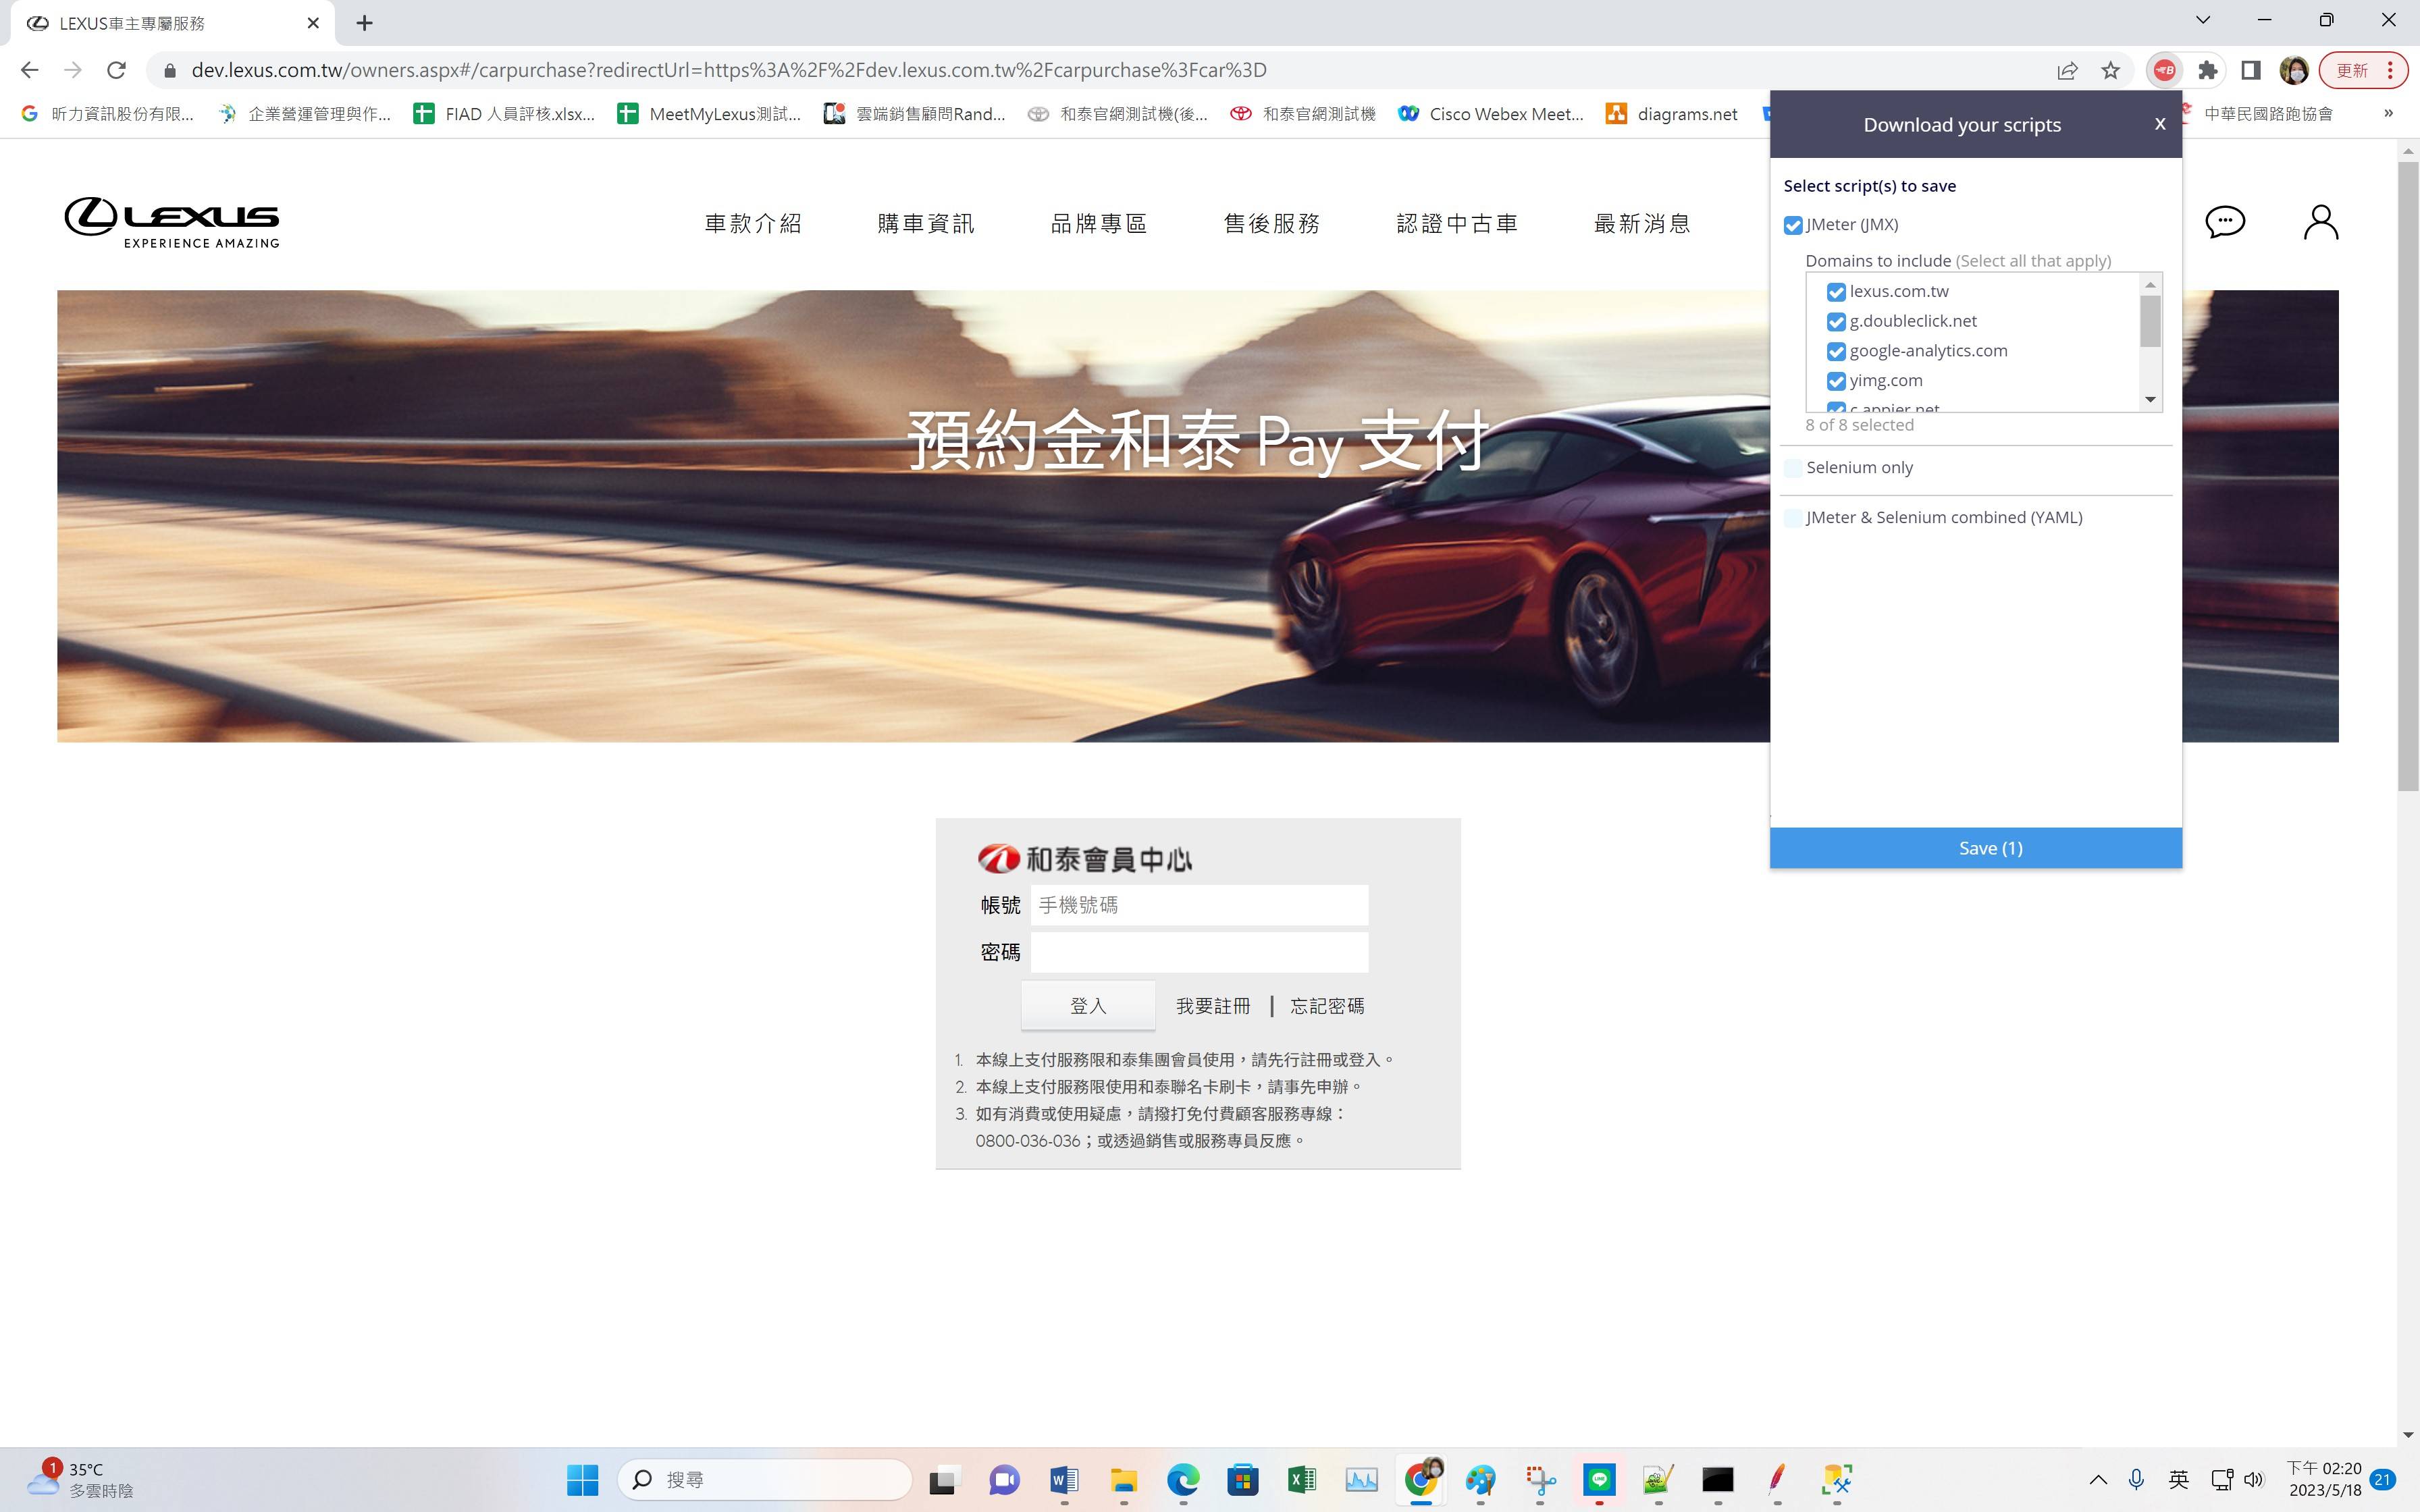The image size is (2420, 1512).
Task: Click the domain list scrollbar thumb
Action: 2150,321
